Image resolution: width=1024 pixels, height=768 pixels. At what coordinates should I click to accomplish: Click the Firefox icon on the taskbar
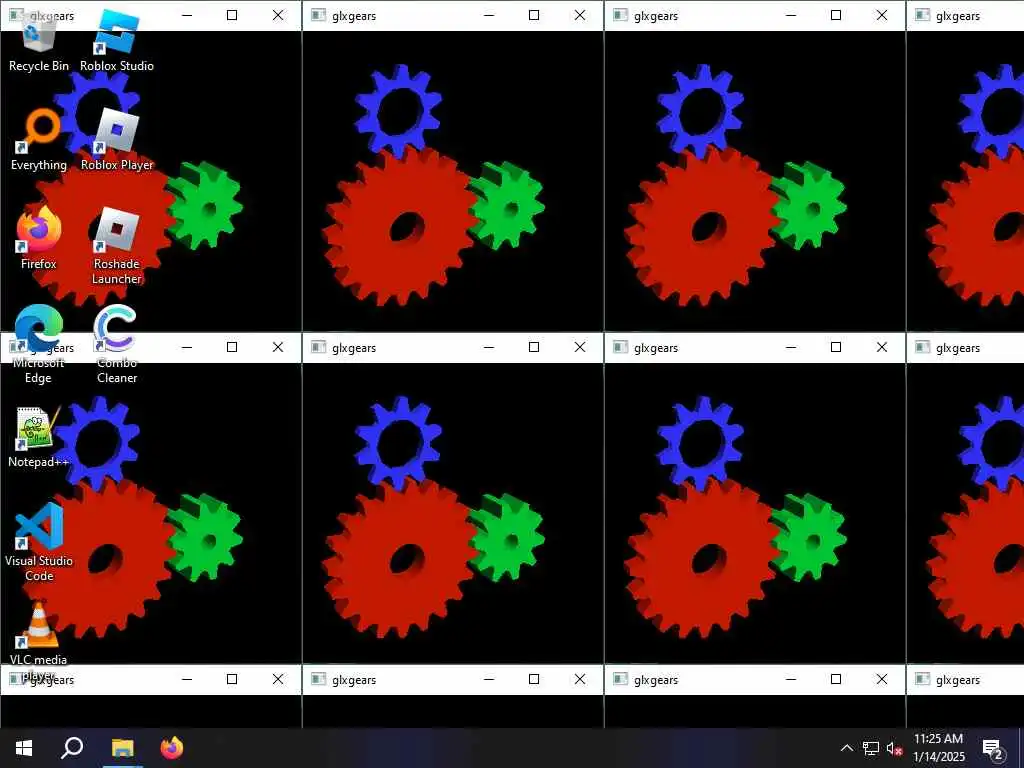pyautogui.click(x=172, y=748)
